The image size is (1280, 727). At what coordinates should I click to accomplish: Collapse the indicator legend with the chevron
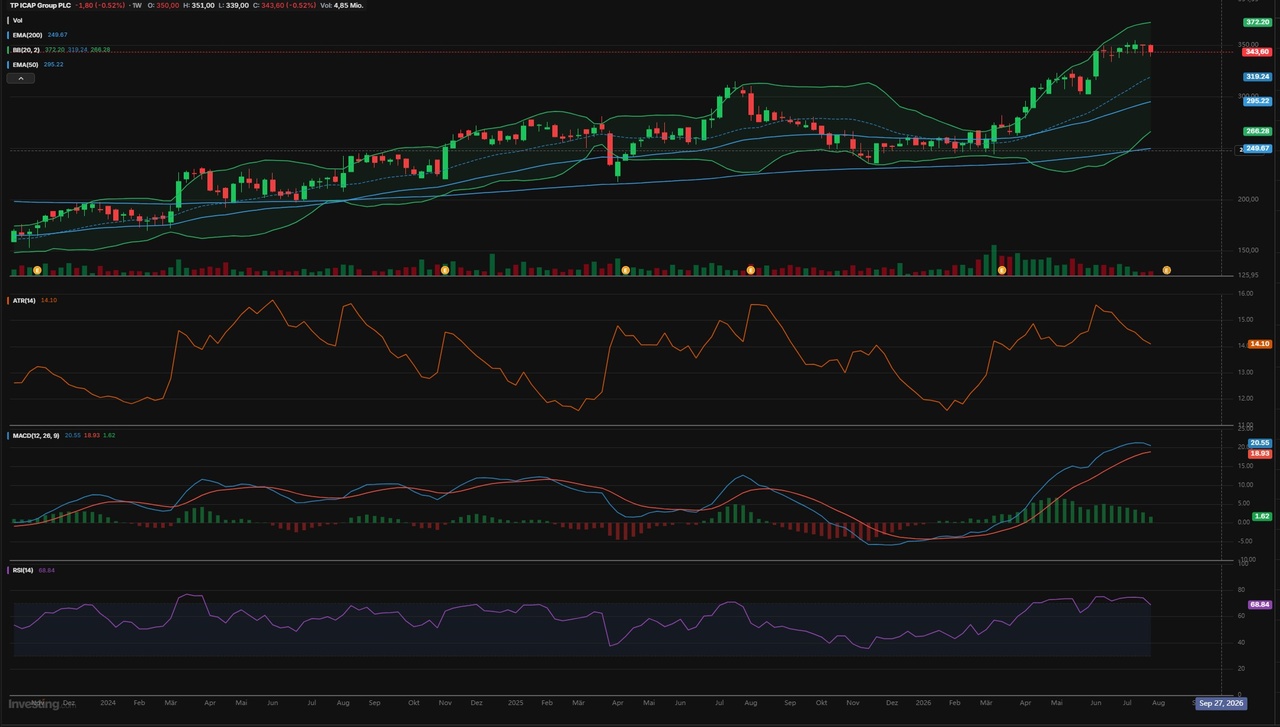(21, 78)
